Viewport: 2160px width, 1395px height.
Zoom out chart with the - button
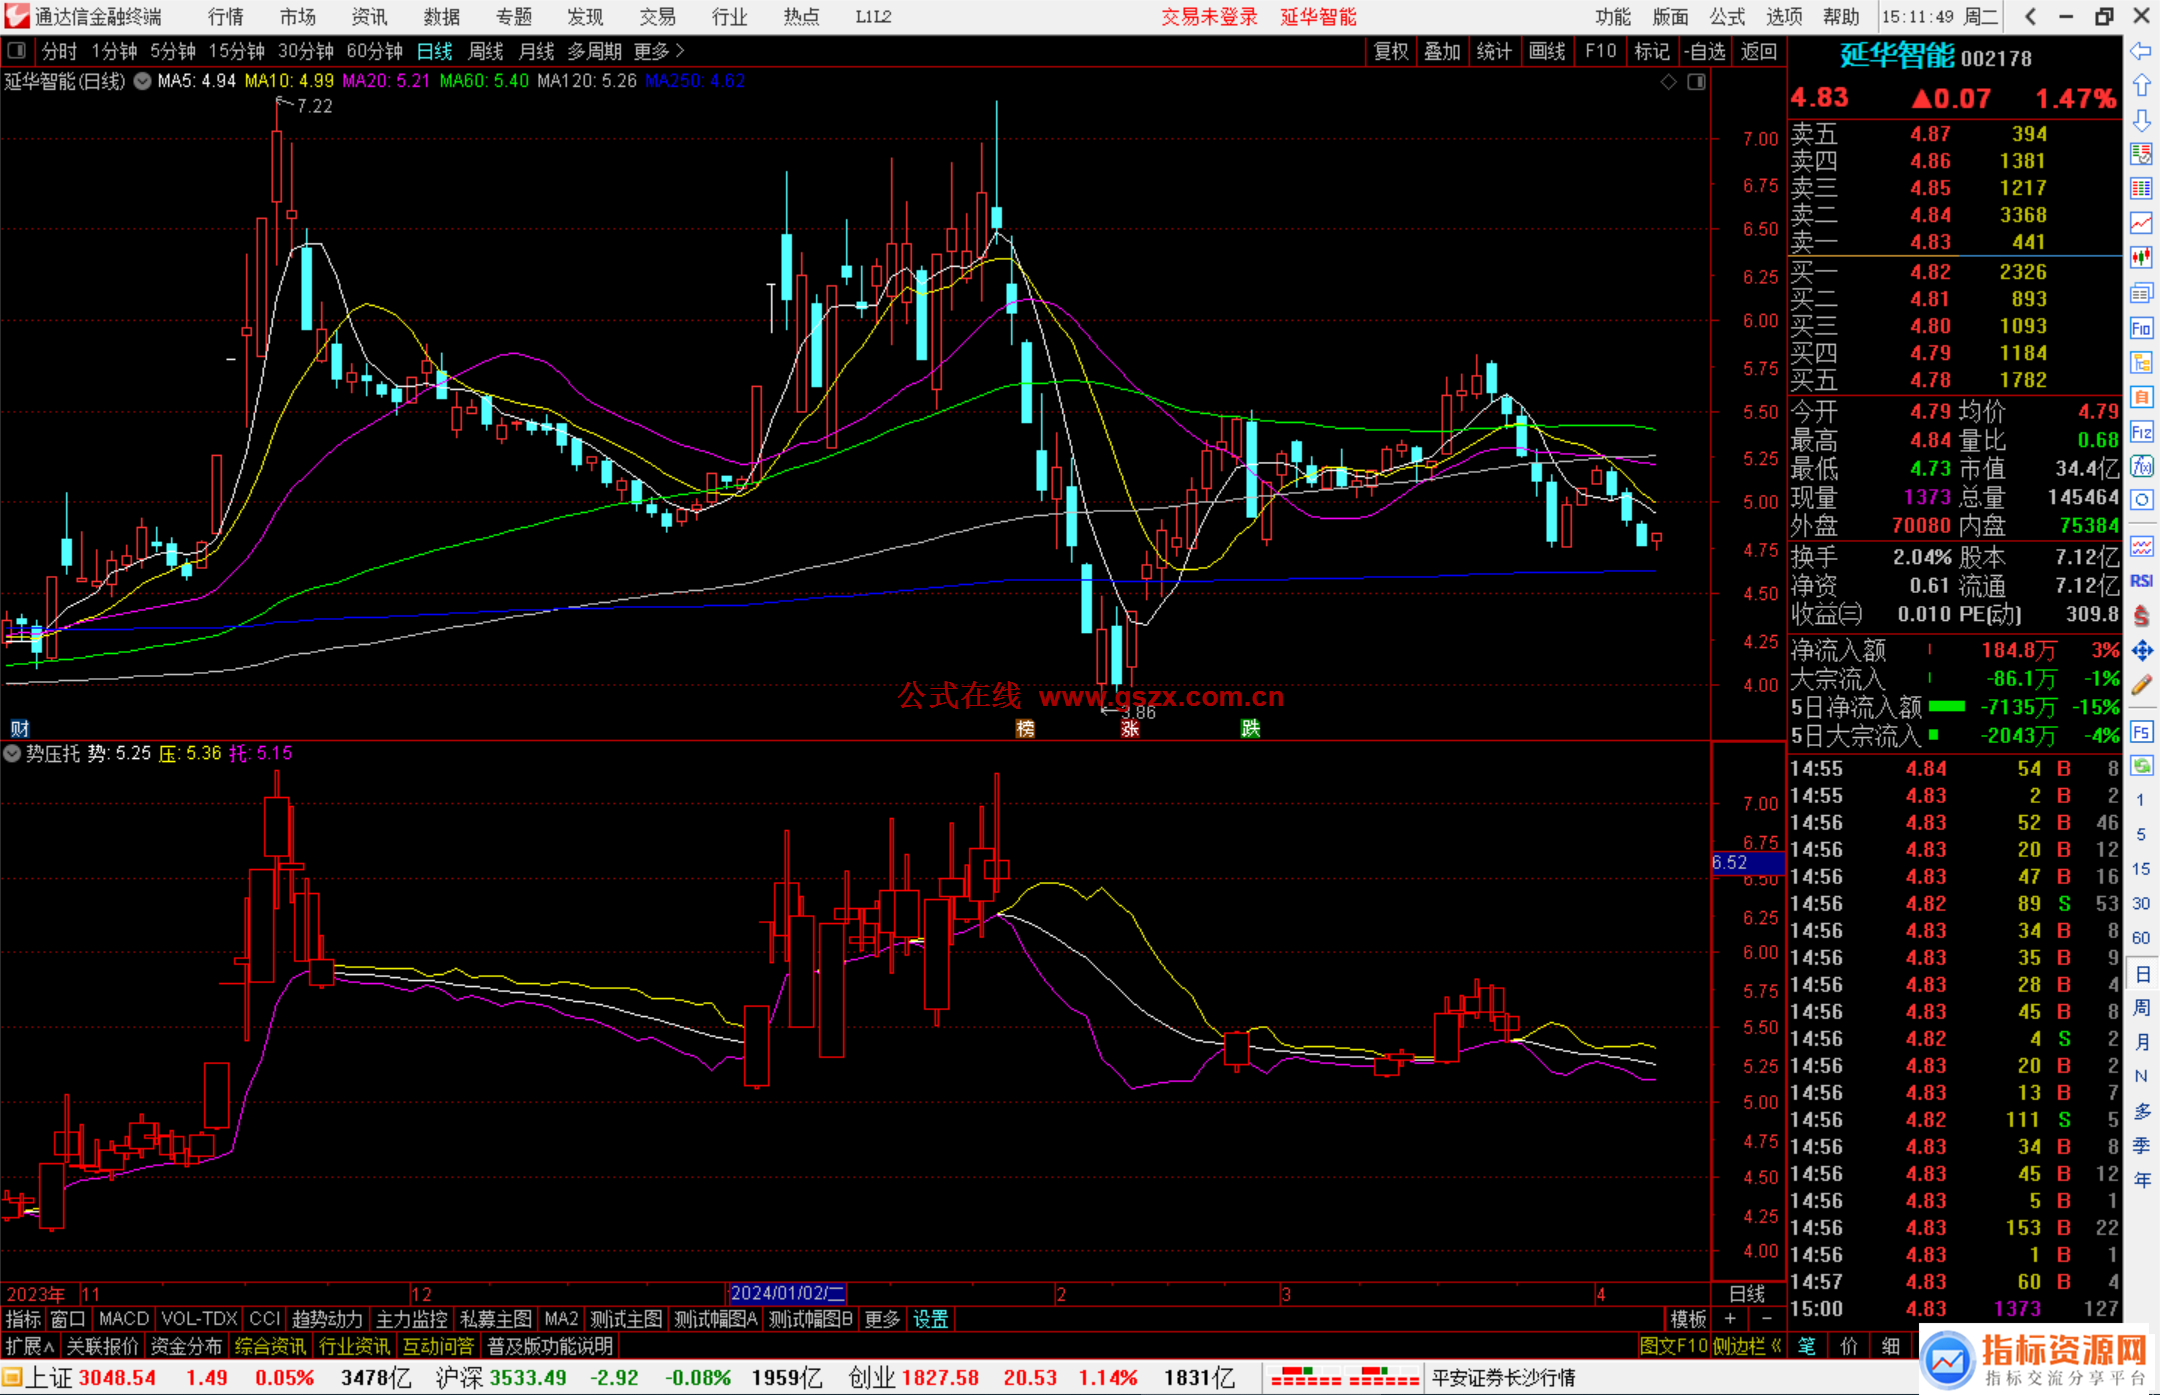(1767, 1319)
